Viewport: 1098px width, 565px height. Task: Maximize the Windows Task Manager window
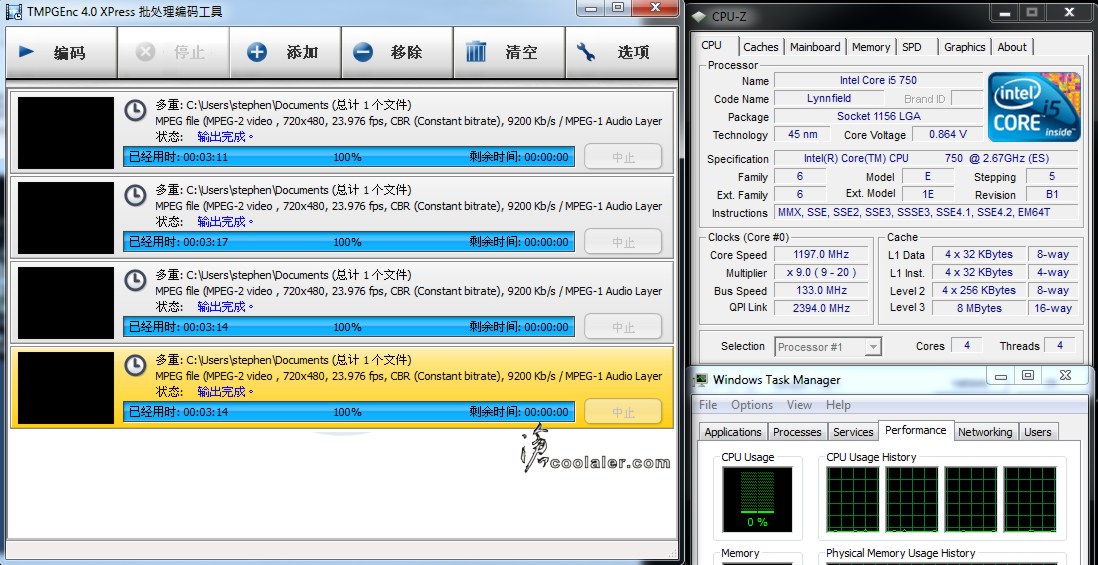pos(1028,375)
